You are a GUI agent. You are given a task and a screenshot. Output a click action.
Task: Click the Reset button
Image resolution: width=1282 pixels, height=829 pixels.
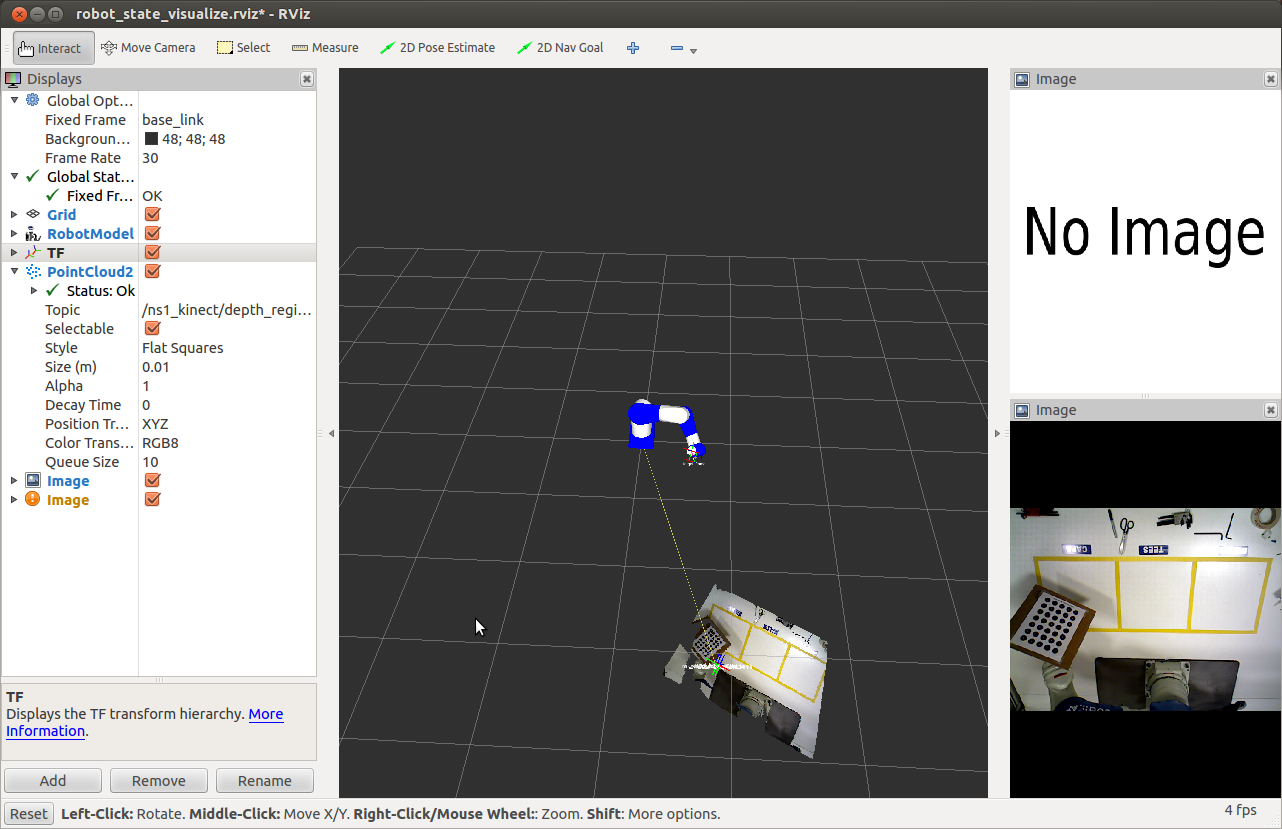click(29, 814)
